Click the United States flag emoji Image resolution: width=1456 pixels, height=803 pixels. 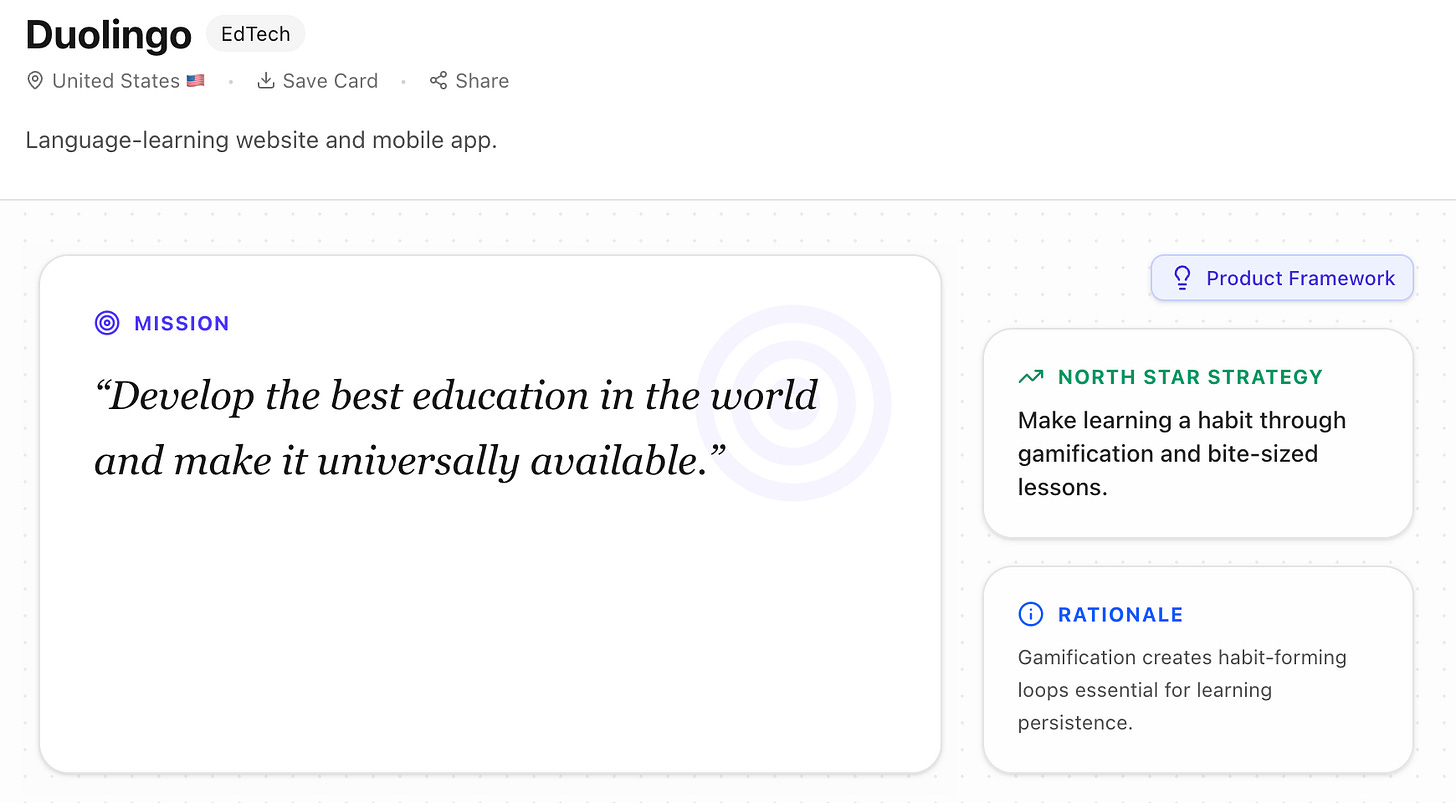coord(195,81)
